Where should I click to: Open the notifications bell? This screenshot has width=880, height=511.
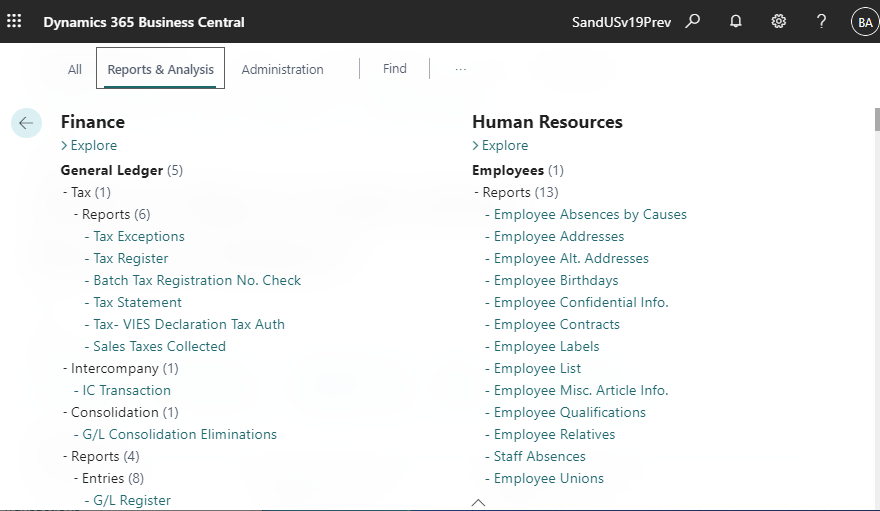tap(736, 21)
